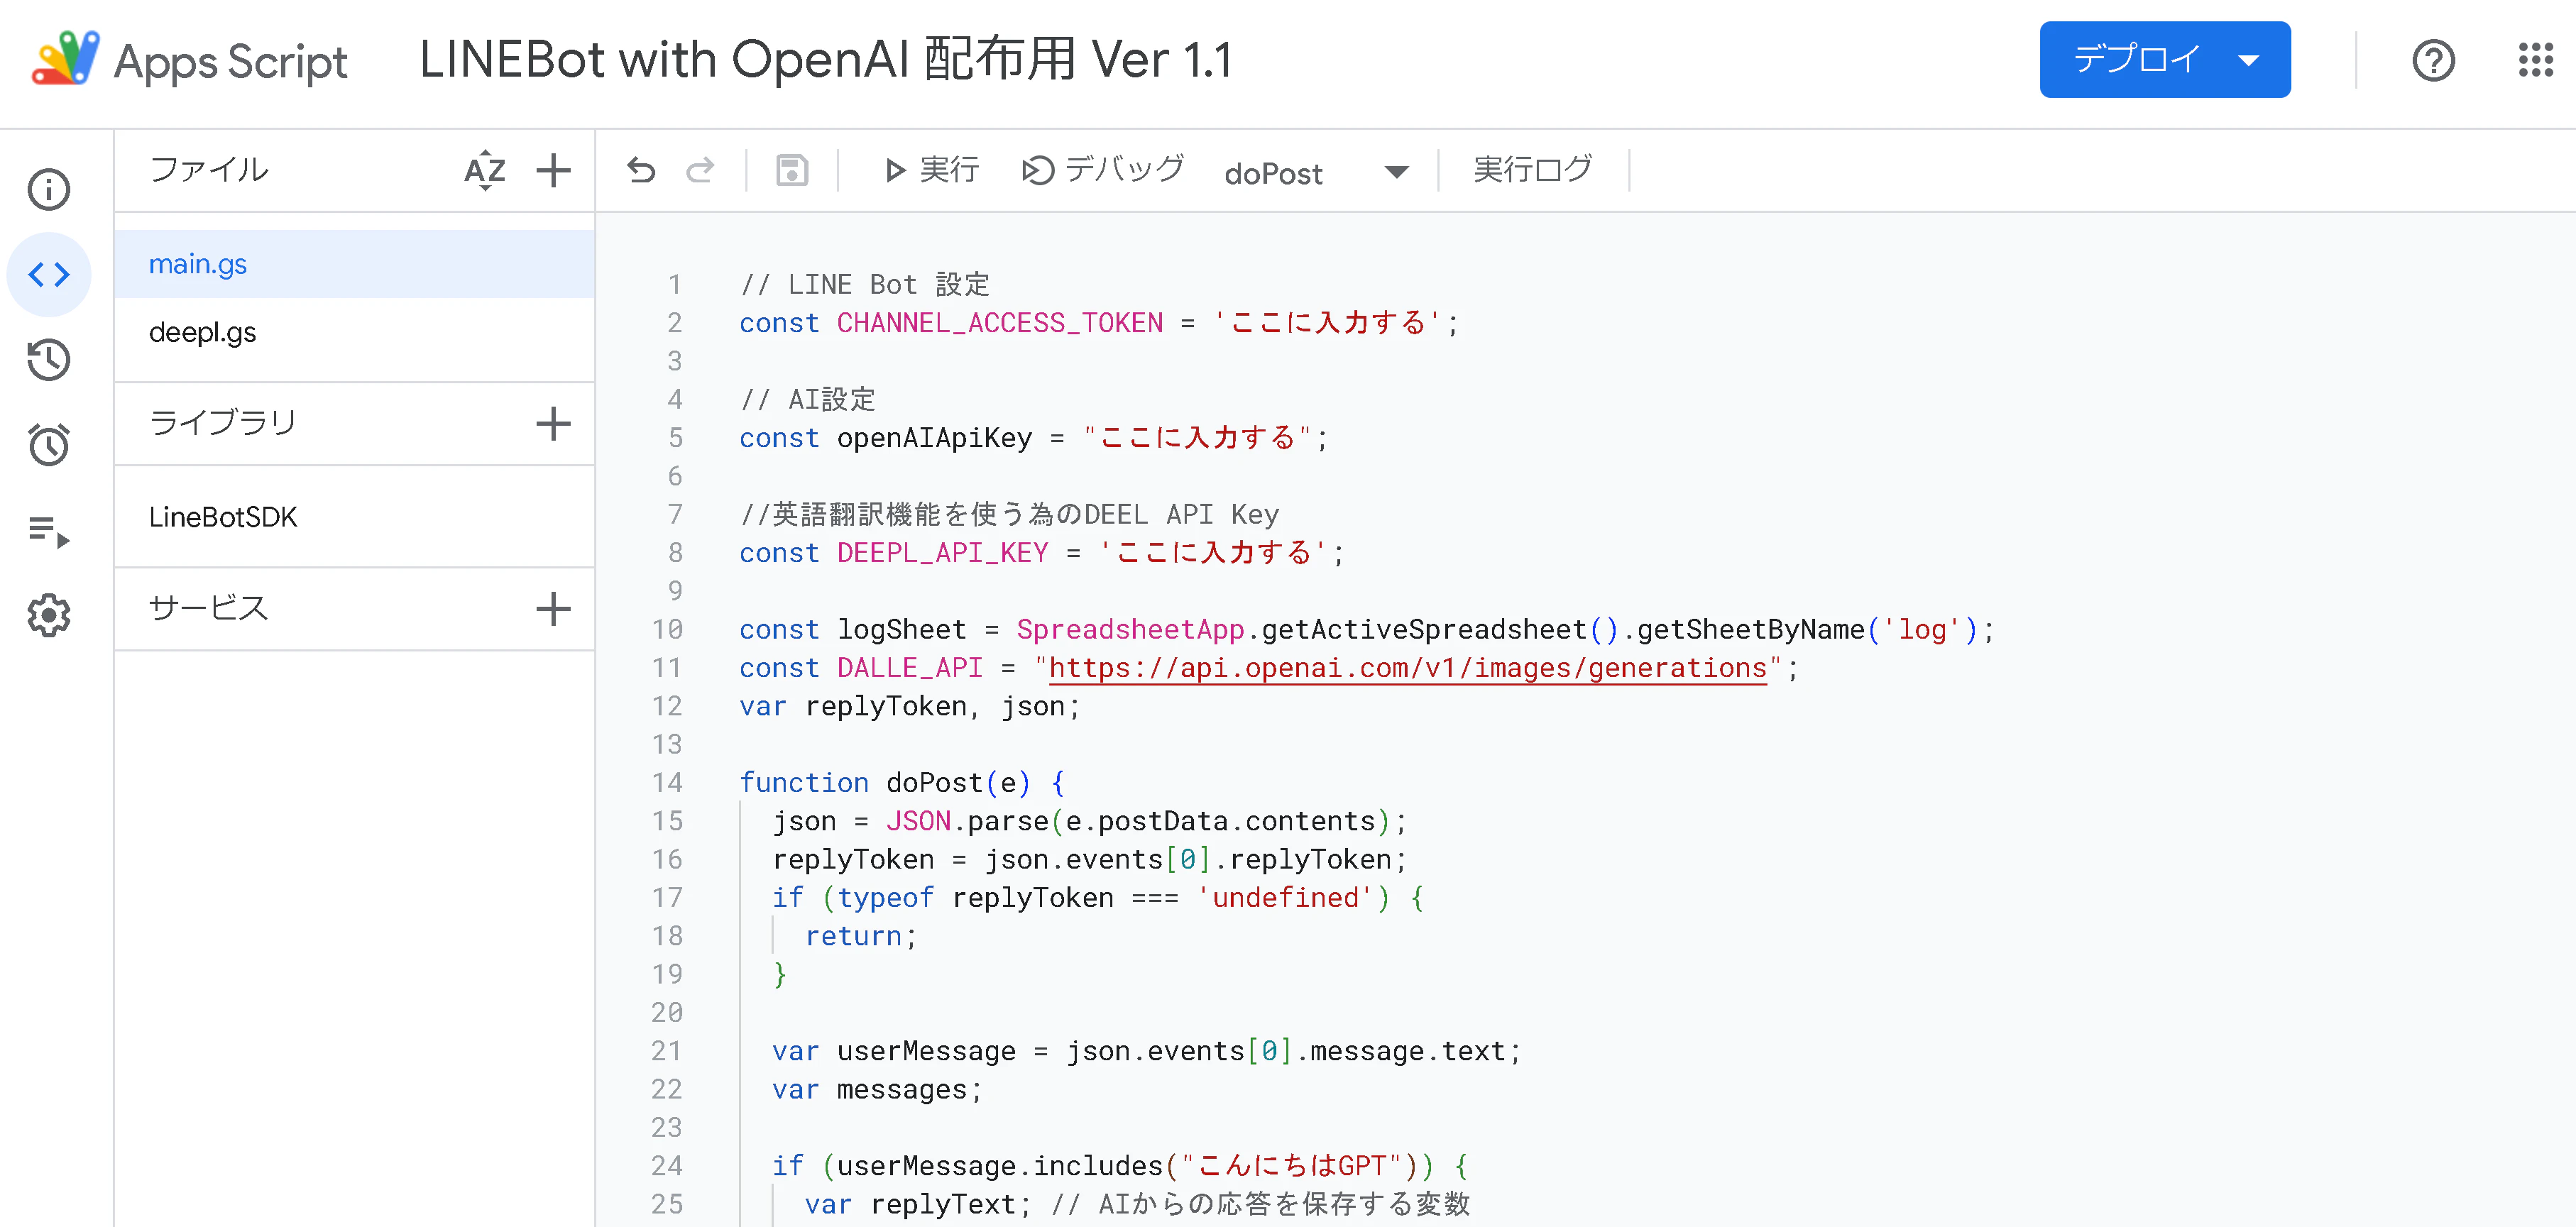Open the doPost function selector dropdown

[1316, 172]
